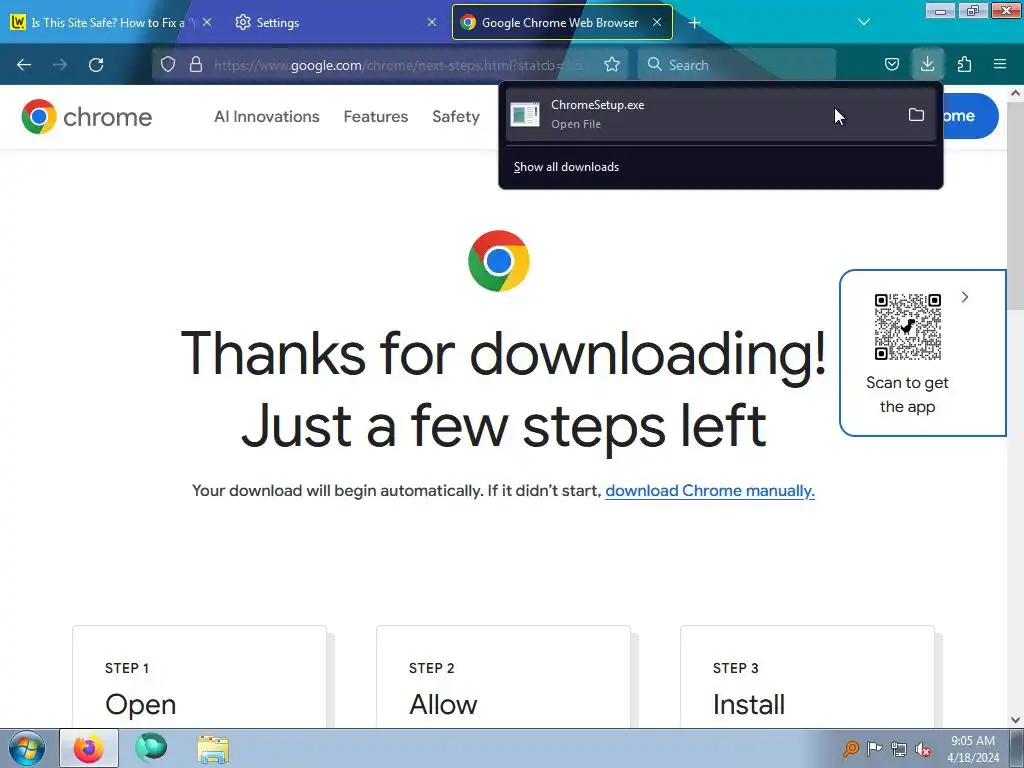Close the Is This Site Safe tab

tap(207, 23)
